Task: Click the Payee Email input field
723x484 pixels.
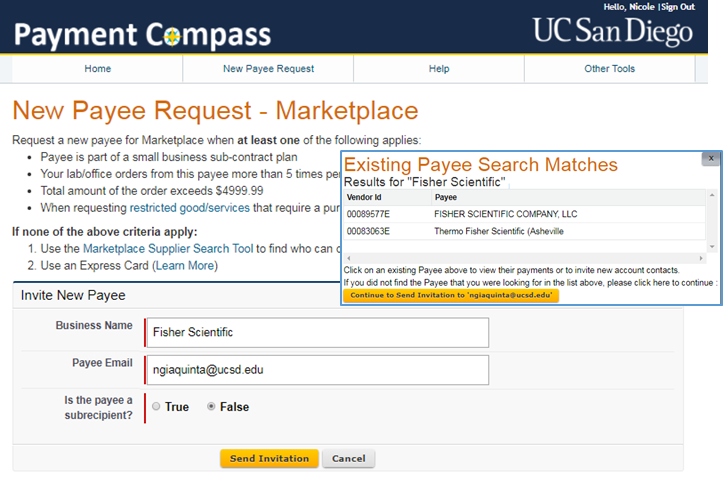Action: pyautogui.click(x=317, y=370)
